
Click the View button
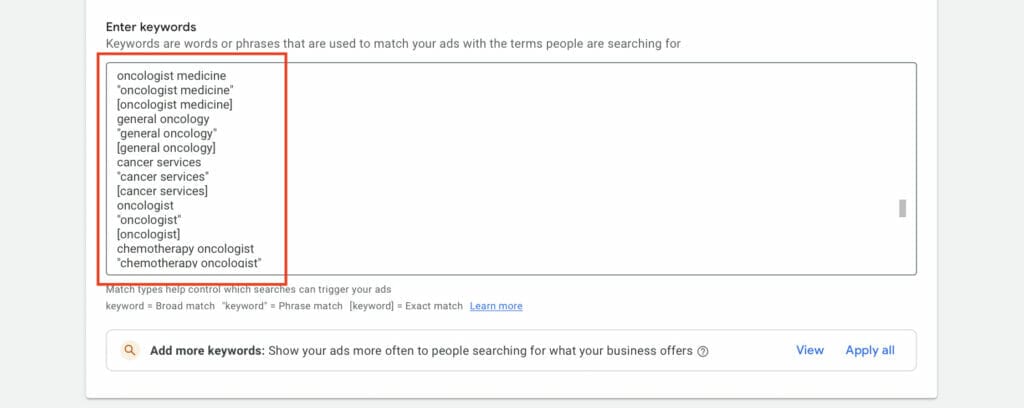click(810, 351)
